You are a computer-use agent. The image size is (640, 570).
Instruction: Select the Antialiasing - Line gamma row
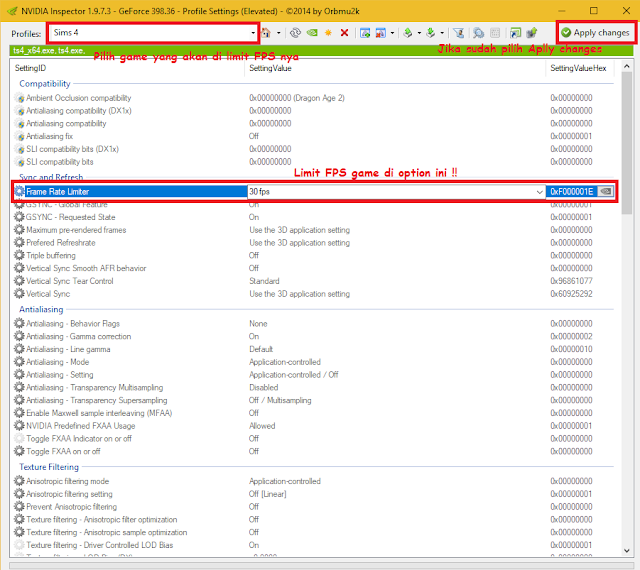pyautogui.click(x=313, y=349)
